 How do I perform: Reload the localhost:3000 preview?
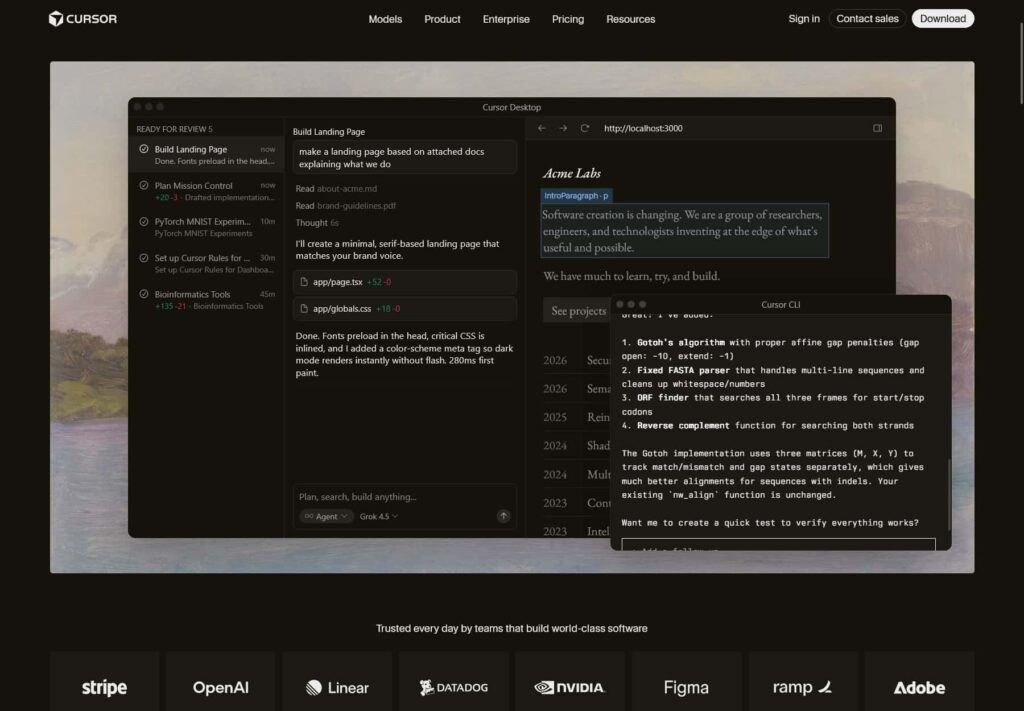point(584,129)
